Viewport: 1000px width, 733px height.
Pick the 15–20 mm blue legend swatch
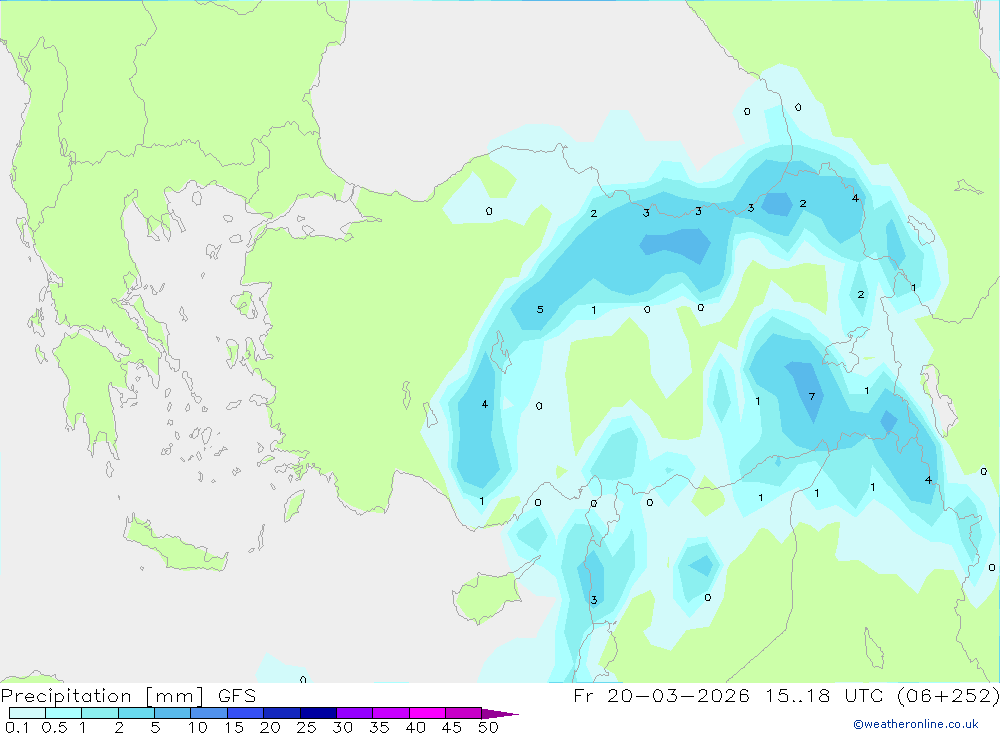(245, 713)
